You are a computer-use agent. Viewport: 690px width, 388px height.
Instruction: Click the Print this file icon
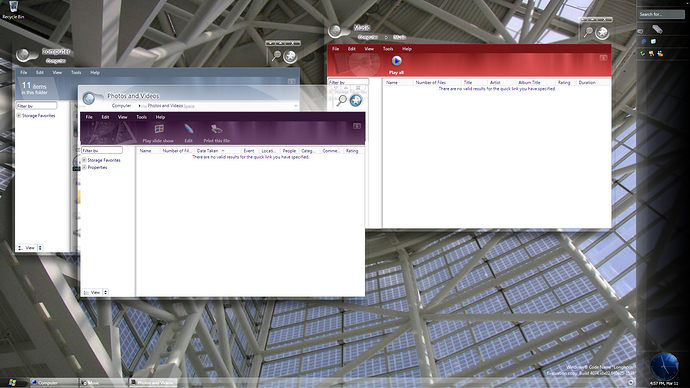(x=216, y=129)
